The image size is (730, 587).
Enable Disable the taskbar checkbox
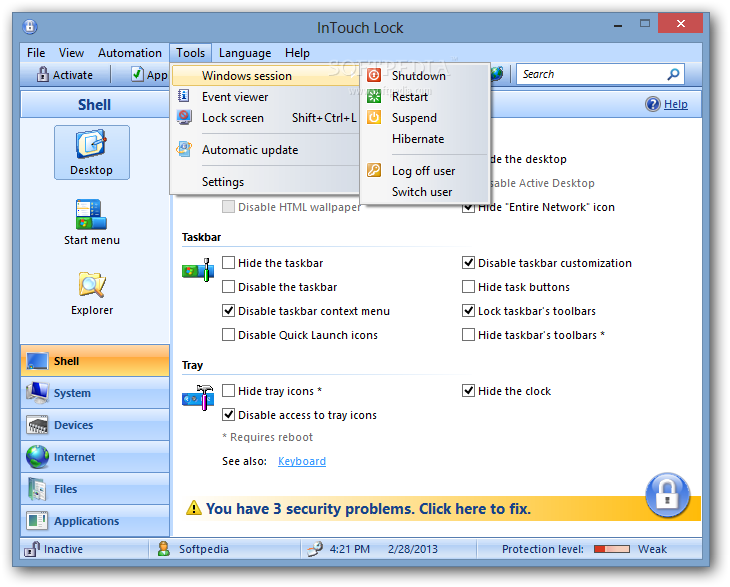coord(228,287)
